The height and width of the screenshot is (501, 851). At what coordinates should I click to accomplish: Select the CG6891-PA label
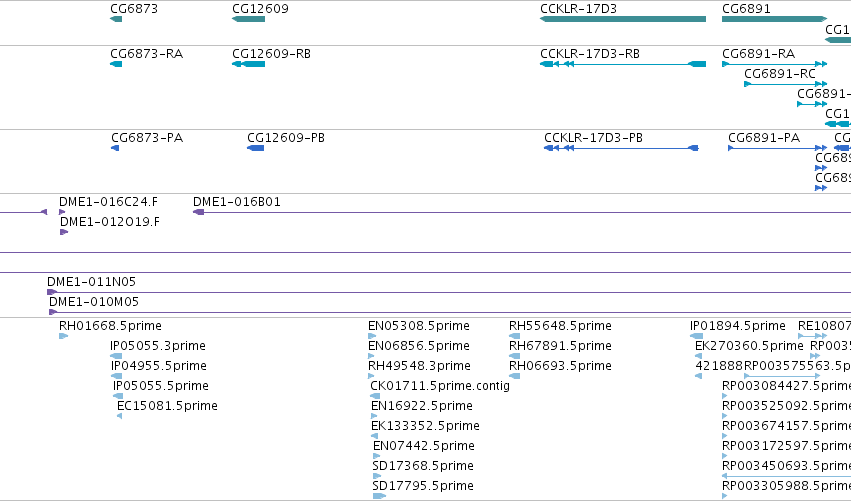(764, 138)
